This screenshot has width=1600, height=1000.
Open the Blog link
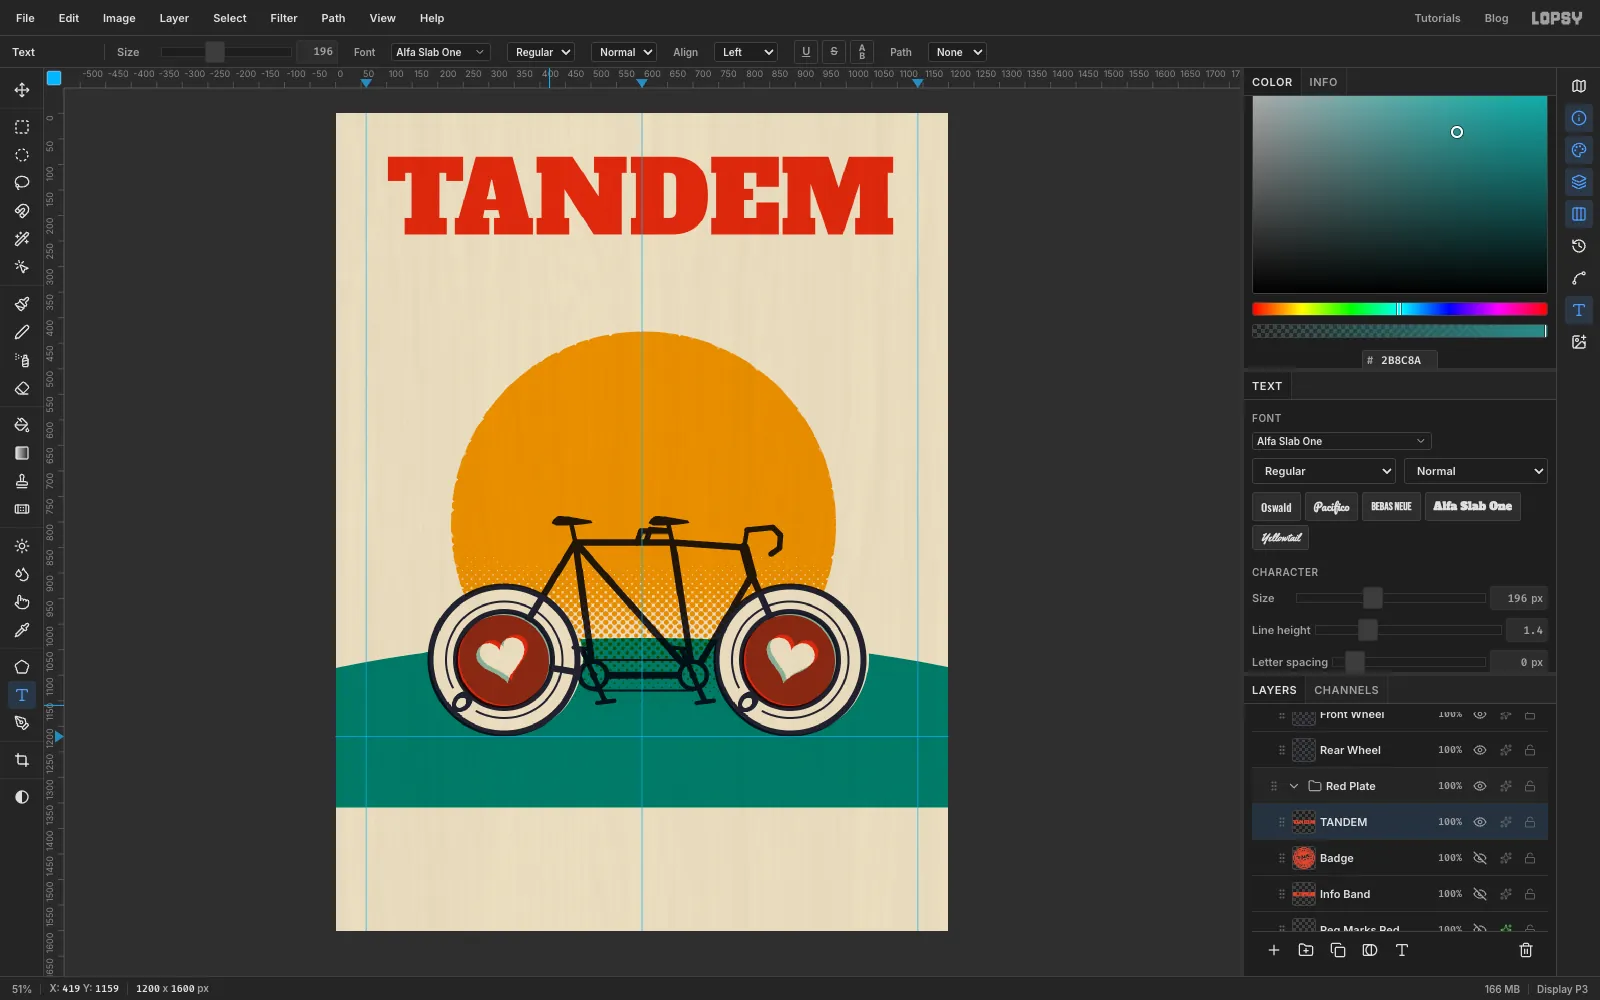[1496, 18]
